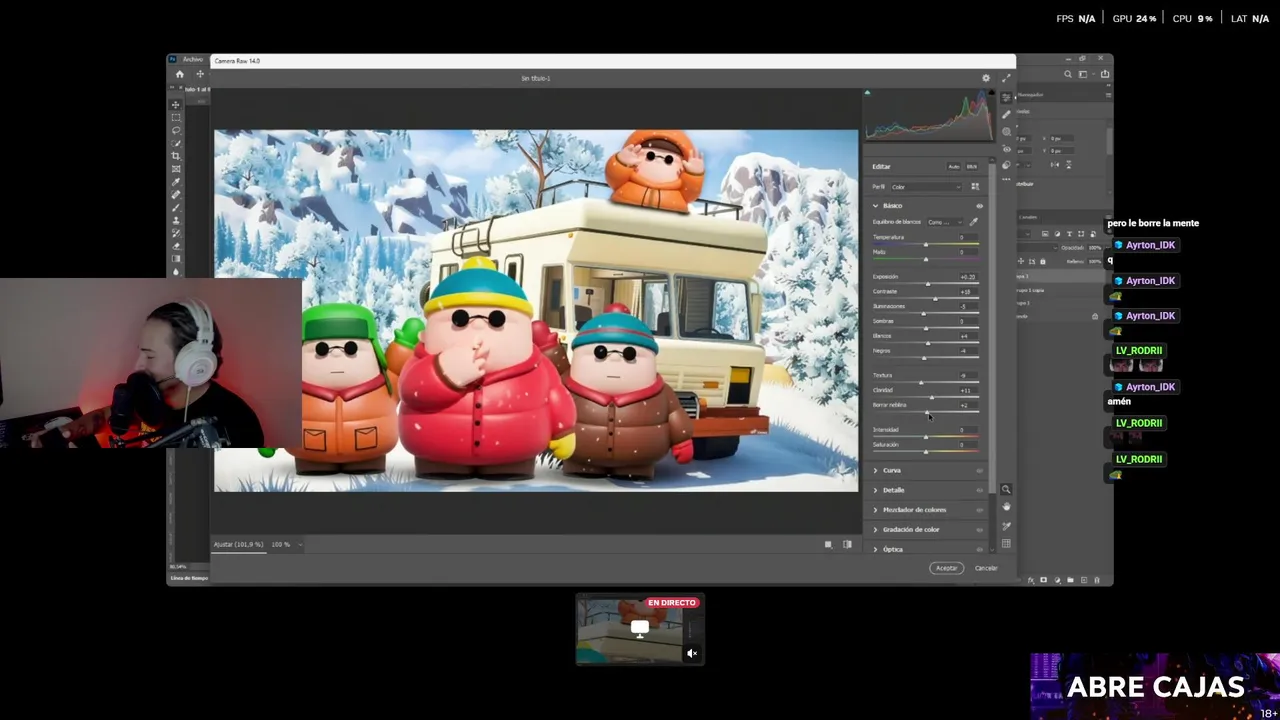Screen dimensions: 1280x720
Task: Open the Masking tool in Camera Raw
Action: coord(1006,131)
